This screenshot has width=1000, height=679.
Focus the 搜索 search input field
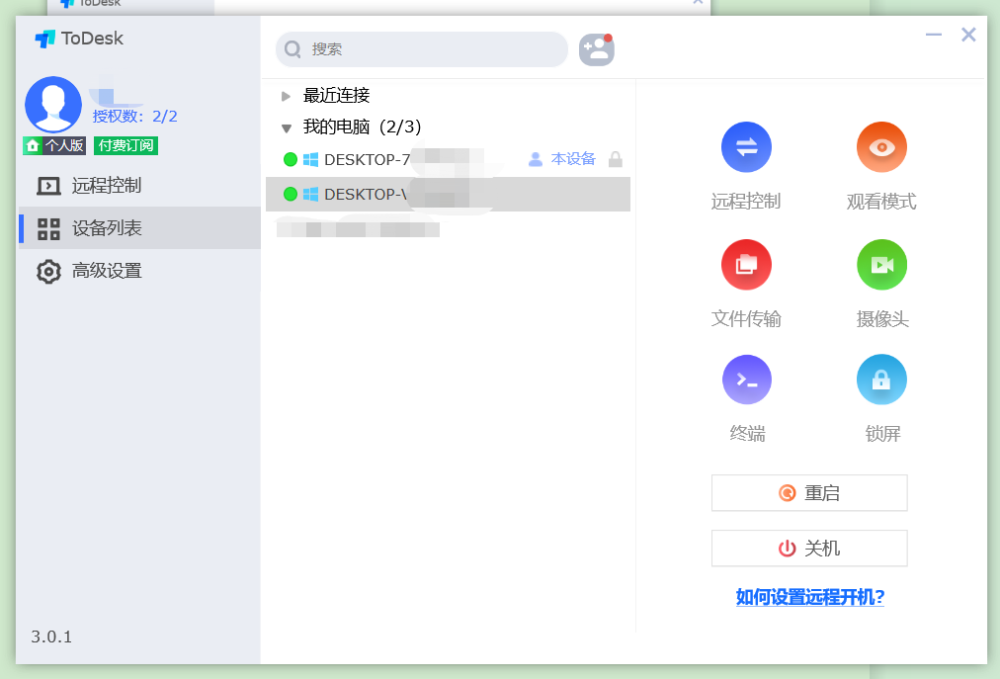[x=422, y=49]
